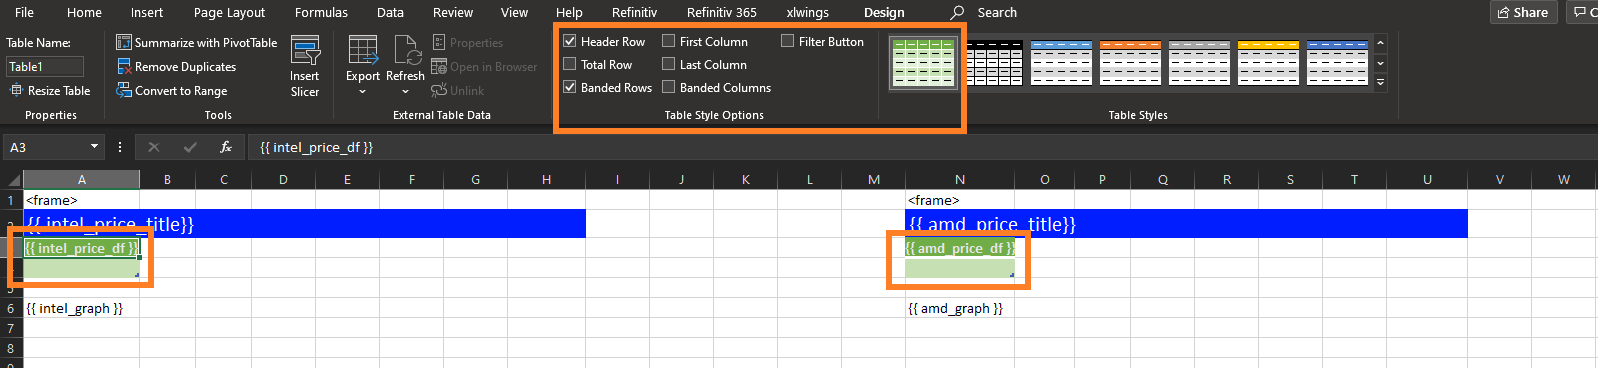Screen dimensions: 1598x368
Task: Click the Properties icon in External Table Data
Action: click(x=439, y=43)
